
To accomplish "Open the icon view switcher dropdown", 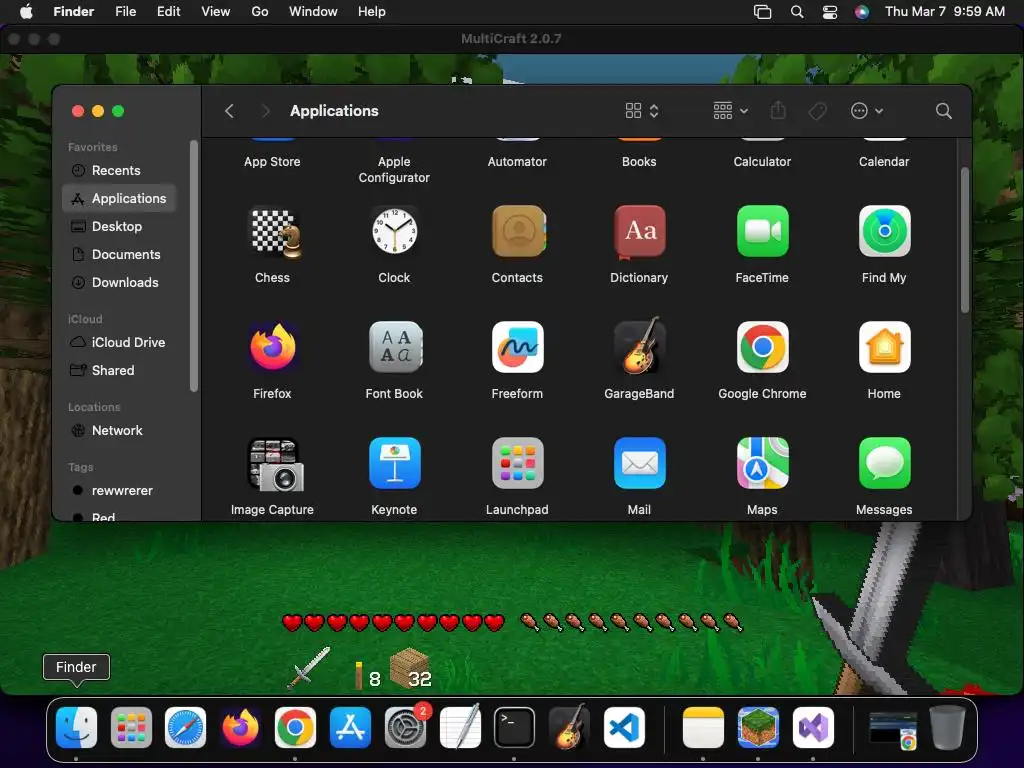I will 642,111.
